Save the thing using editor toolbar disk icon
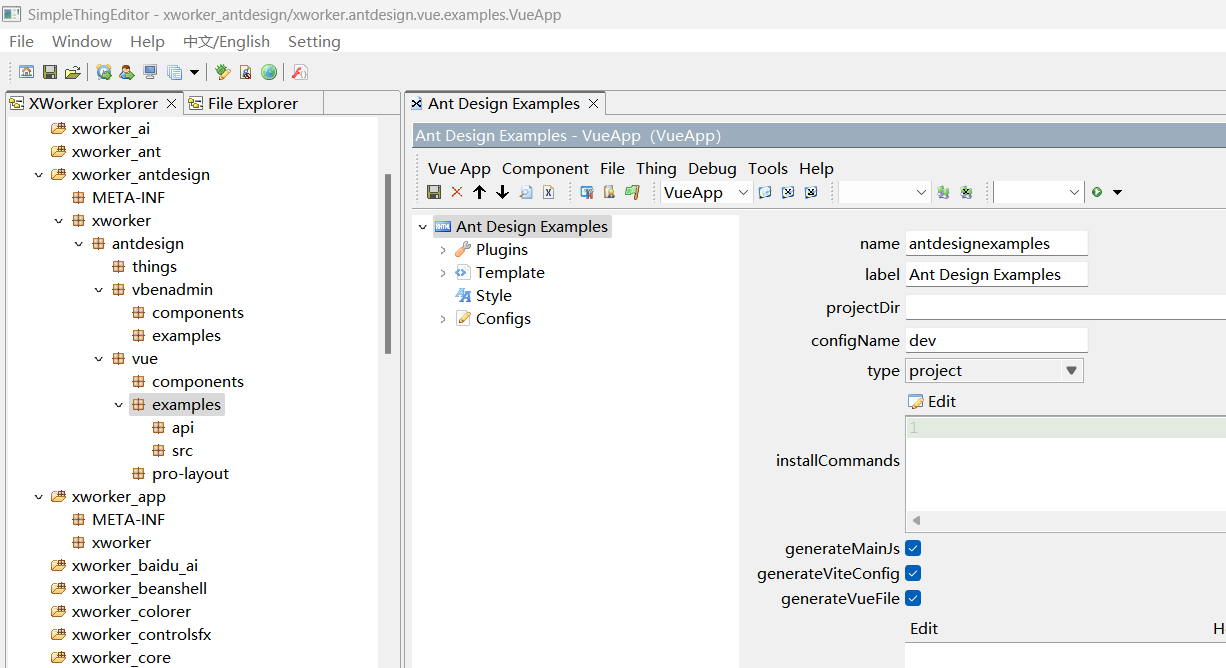Screen dimensions: 1226x668 click(434, 192)
